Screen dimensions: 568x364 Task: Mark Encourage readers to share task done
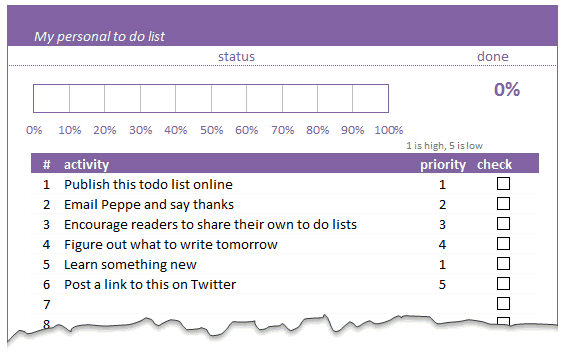click(503, 223)
